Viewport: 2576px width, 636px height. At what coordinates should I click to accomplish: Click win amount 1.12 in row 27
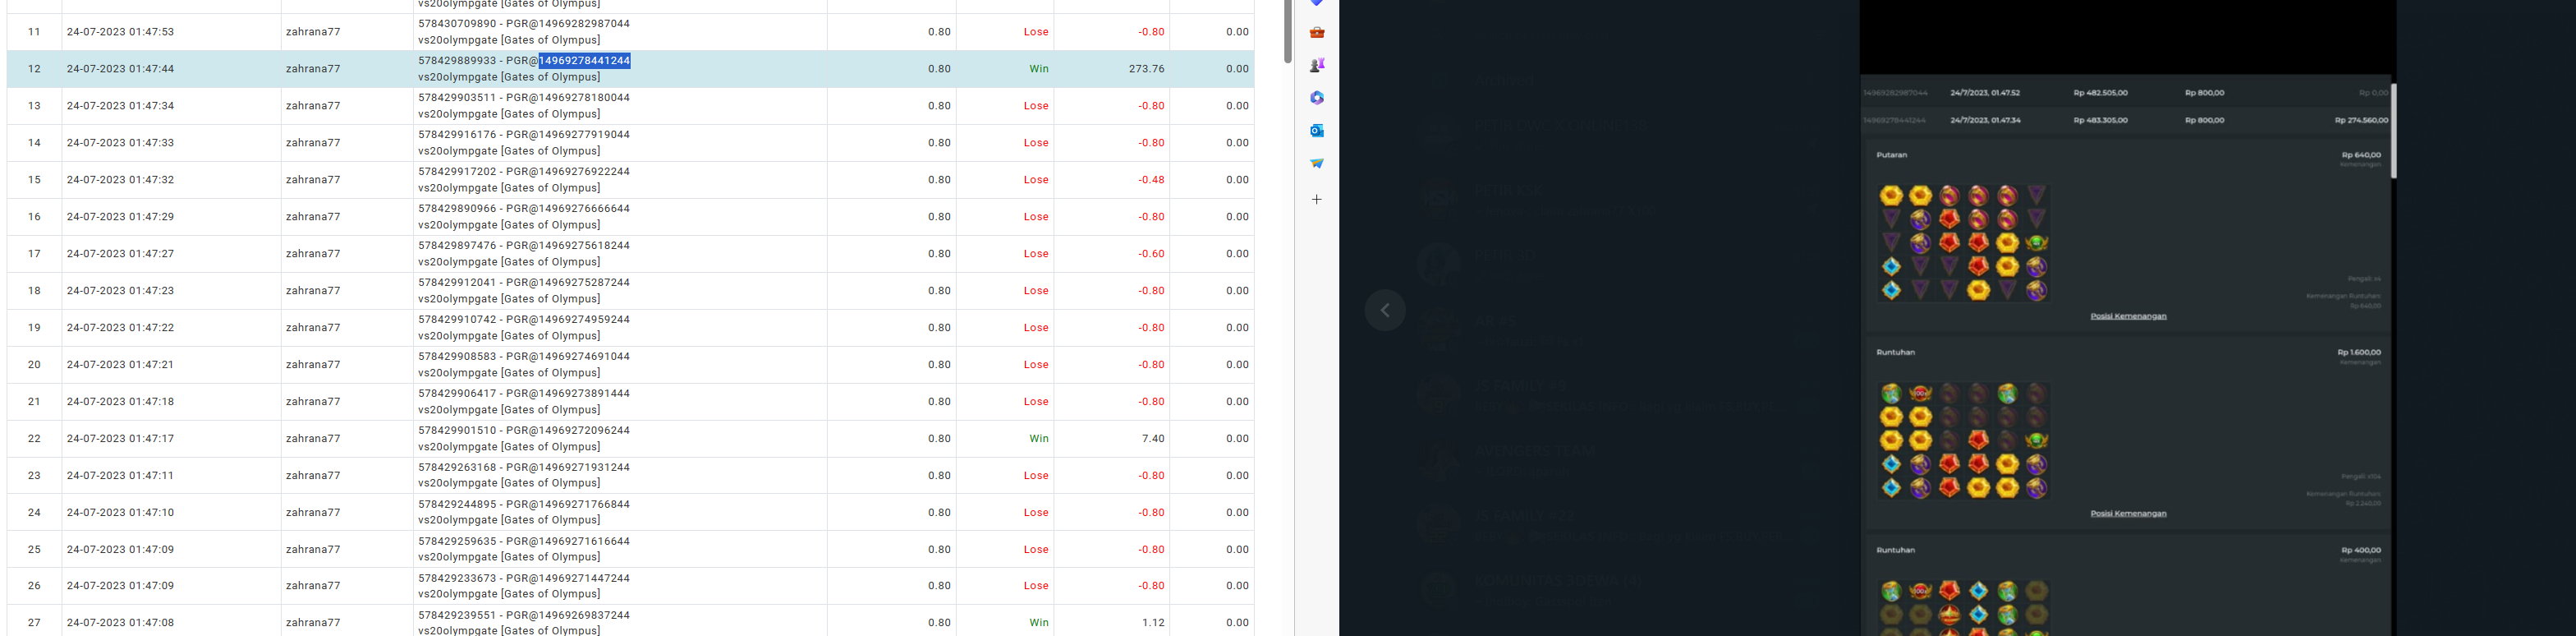coord(1153,623)
